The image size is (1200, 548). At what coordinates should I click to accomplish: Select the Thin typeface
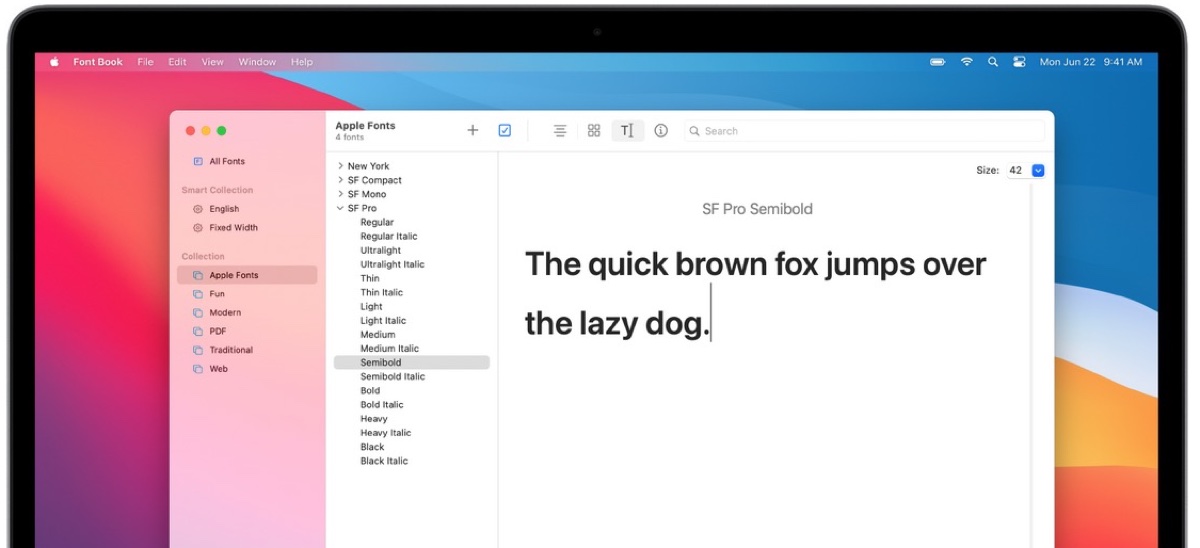(x=370, y=278)
